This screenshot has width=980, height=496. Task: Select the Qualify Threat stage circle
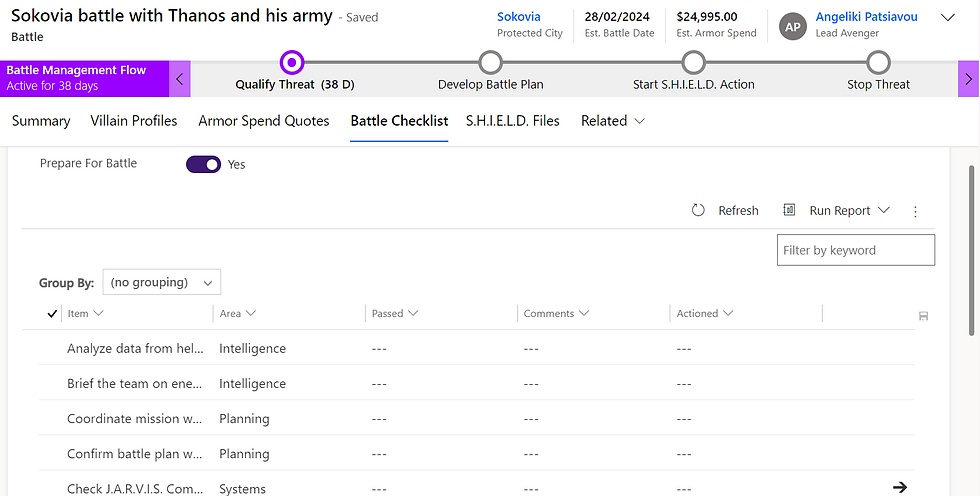click(292, 62)
